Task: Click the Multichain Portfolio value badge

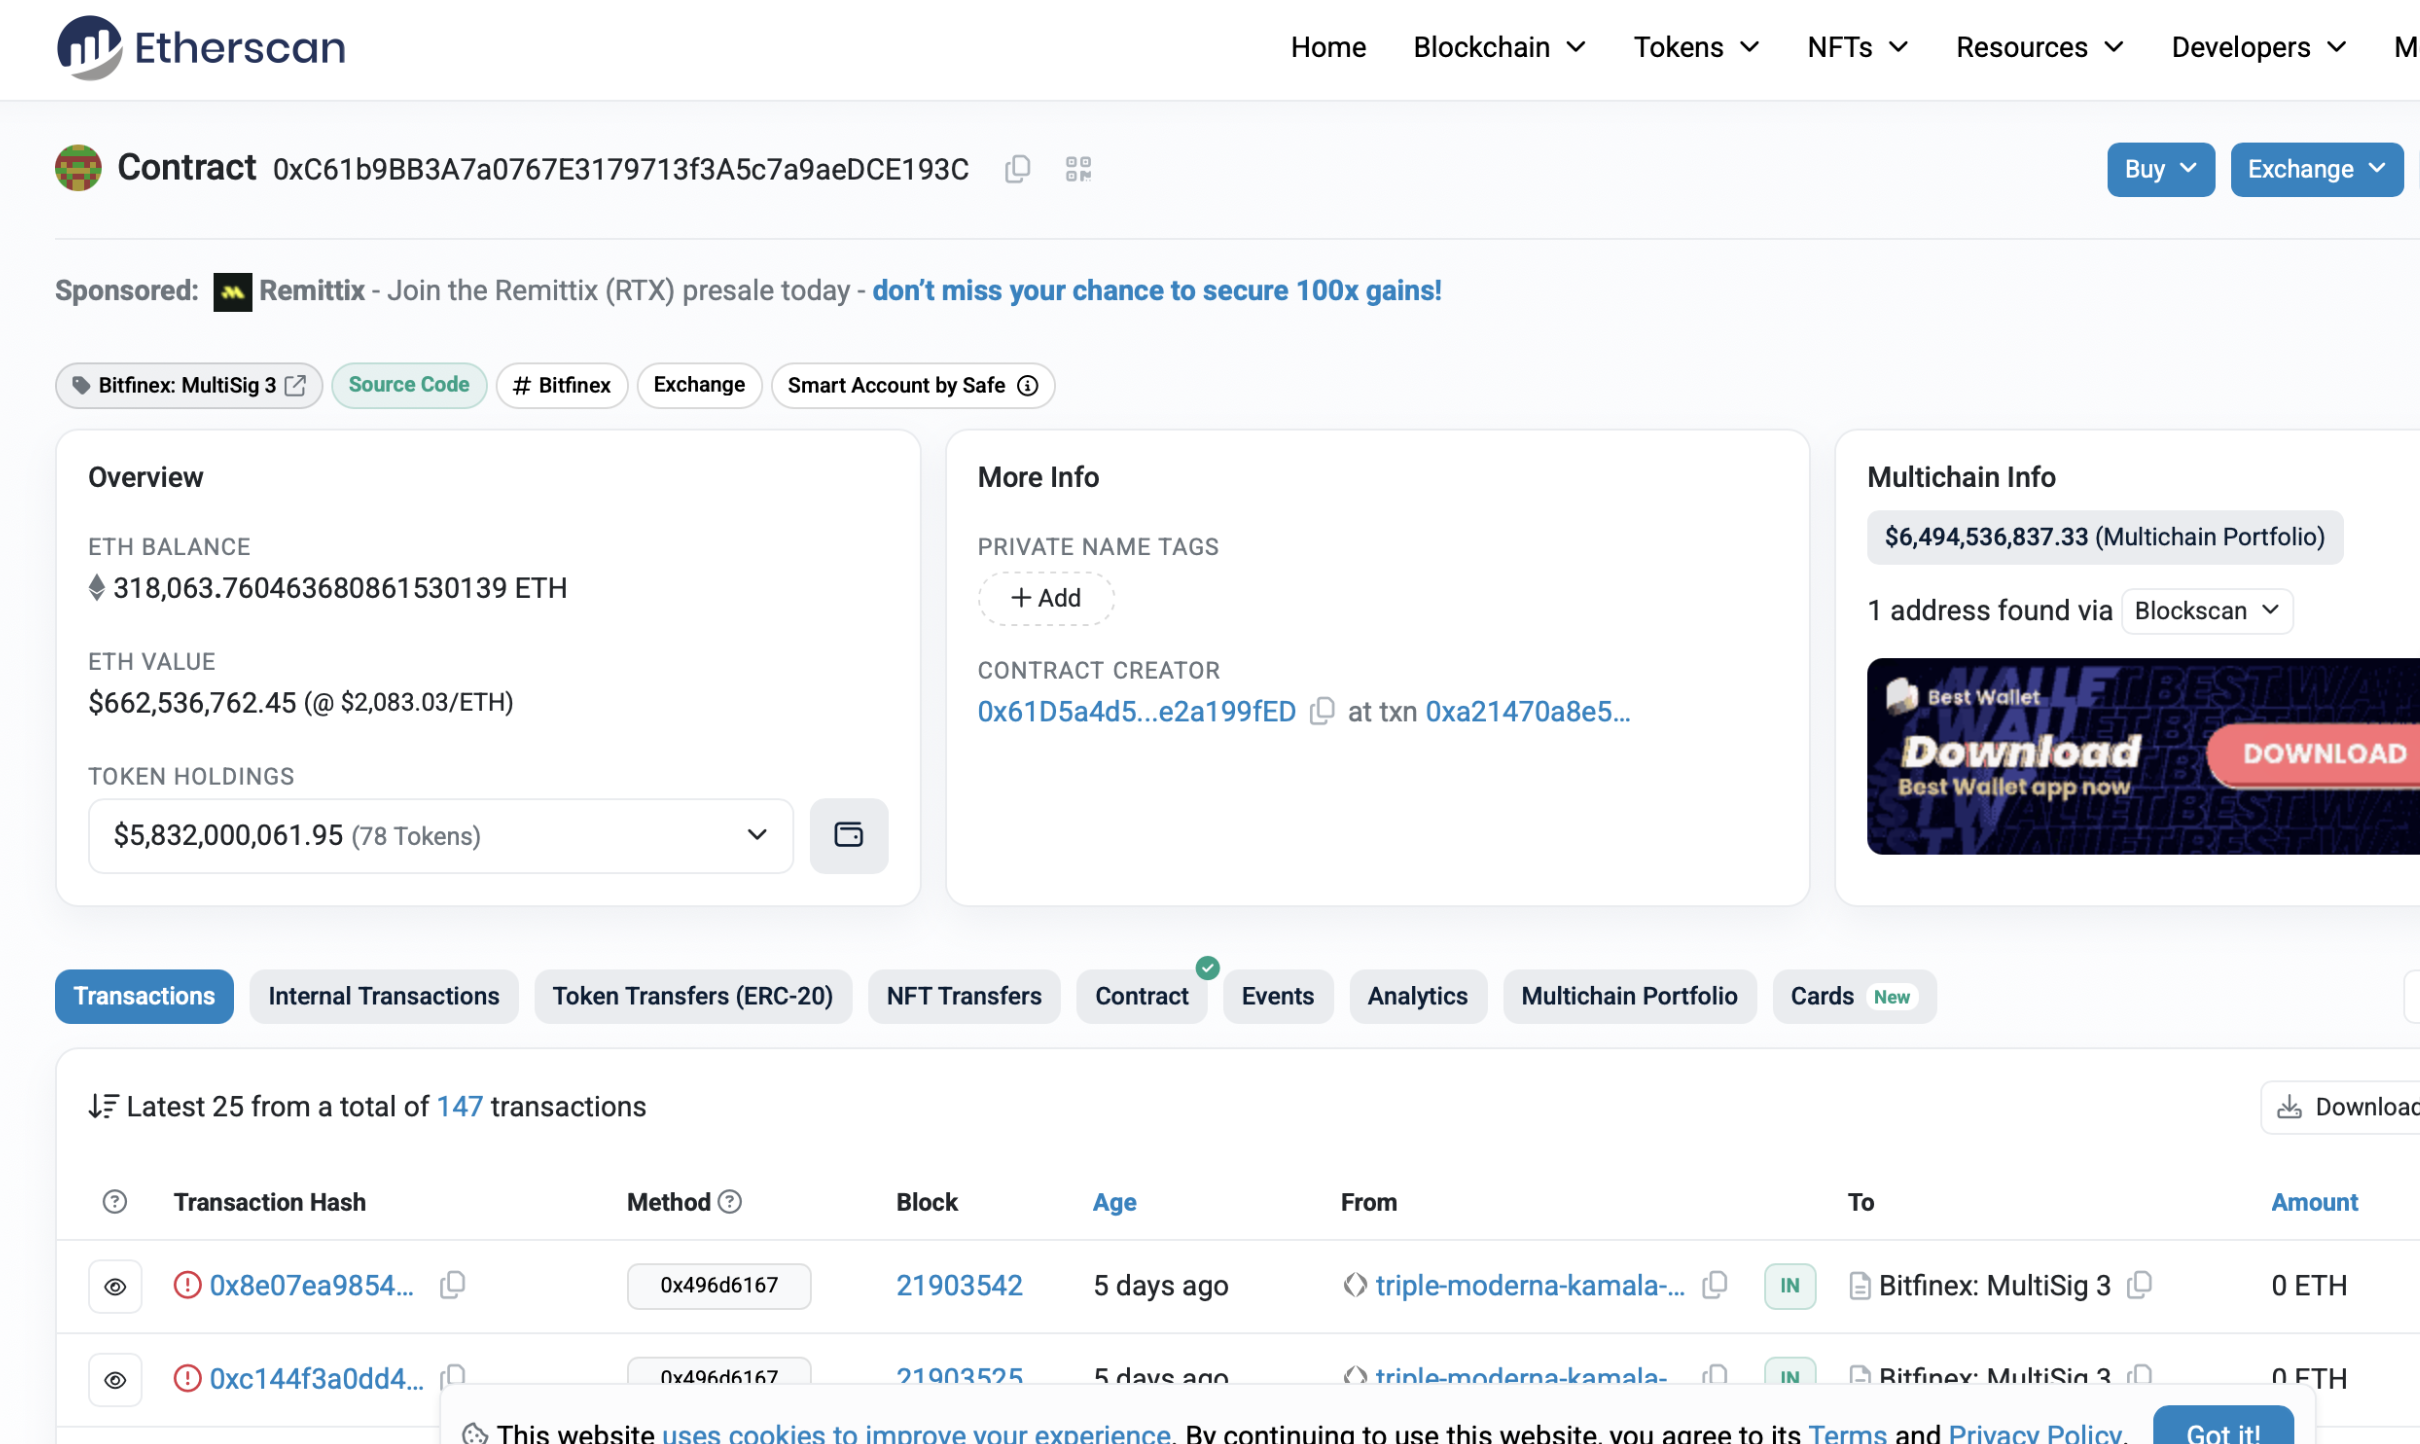Action: tap(2103, 537)
